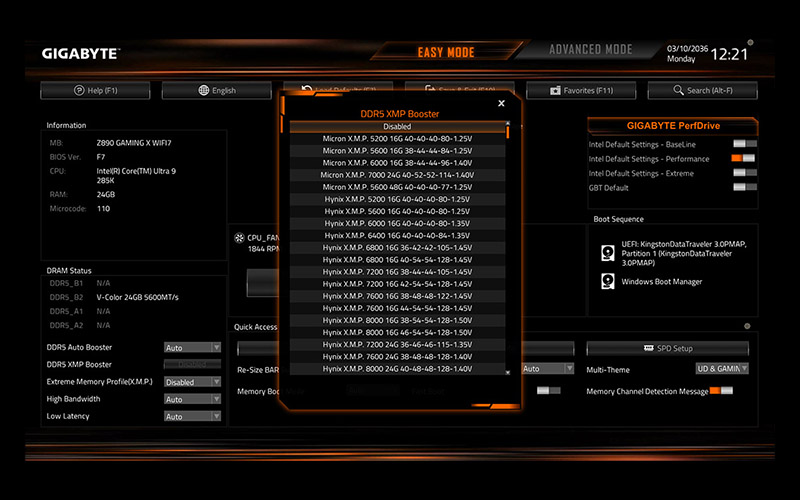Image resolution: width=800 pixels, height=500 pixels.
Task: Open the High Bandwidth dropdown
Action: 192,399
